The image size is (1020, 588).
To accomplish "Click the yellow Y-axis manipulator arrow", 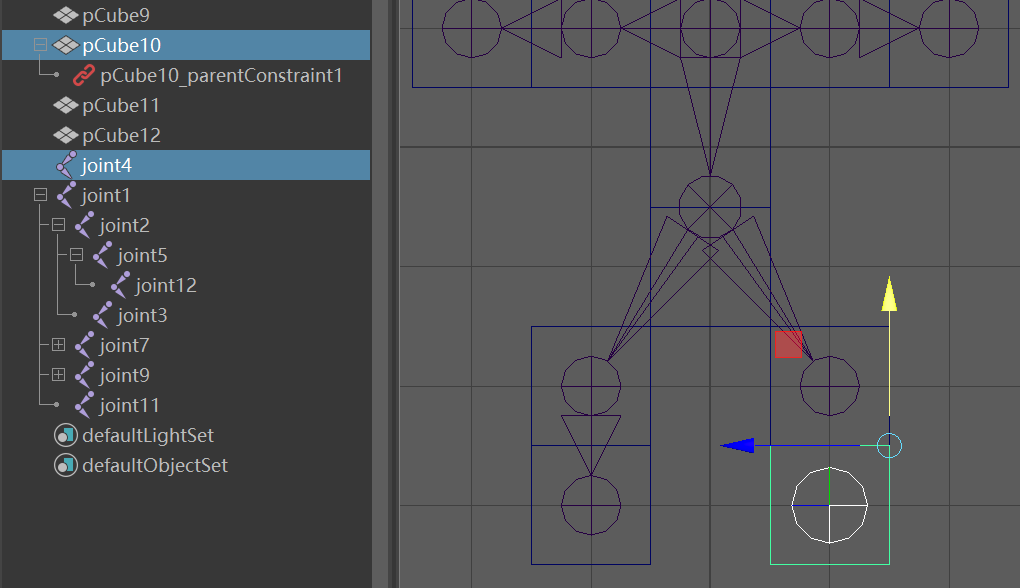I will tap(888, 295).
